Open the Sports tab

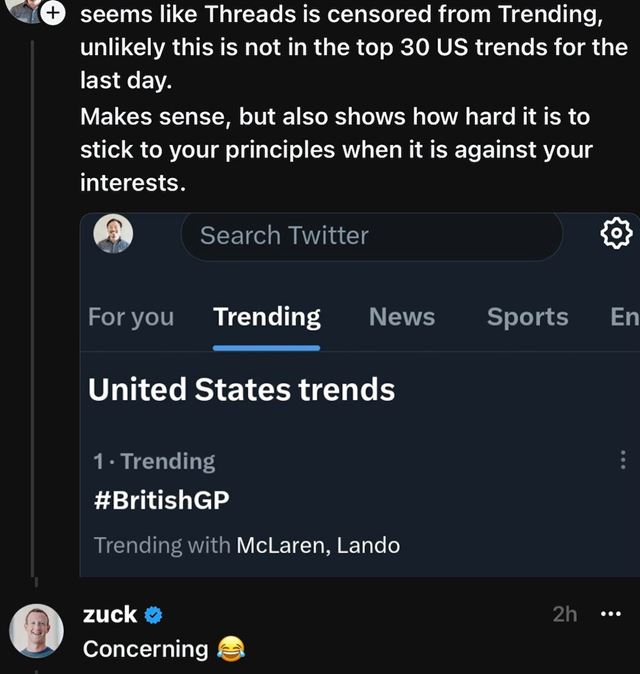[x=527, y=317]
